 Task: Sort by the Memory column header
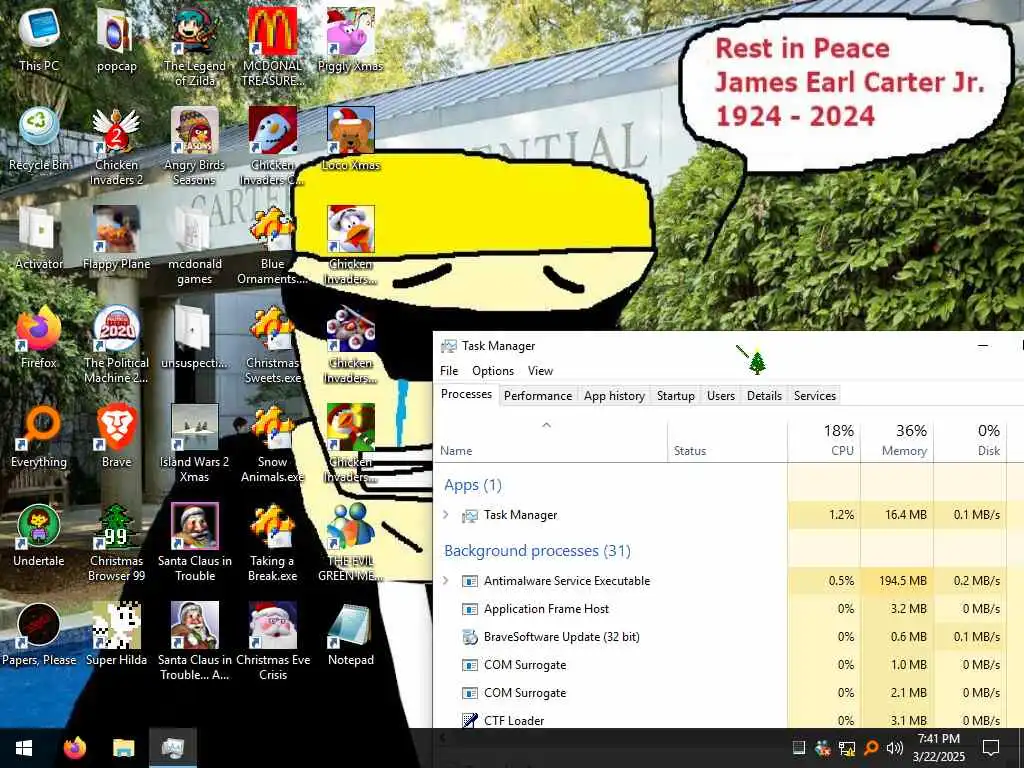(897, 441)
